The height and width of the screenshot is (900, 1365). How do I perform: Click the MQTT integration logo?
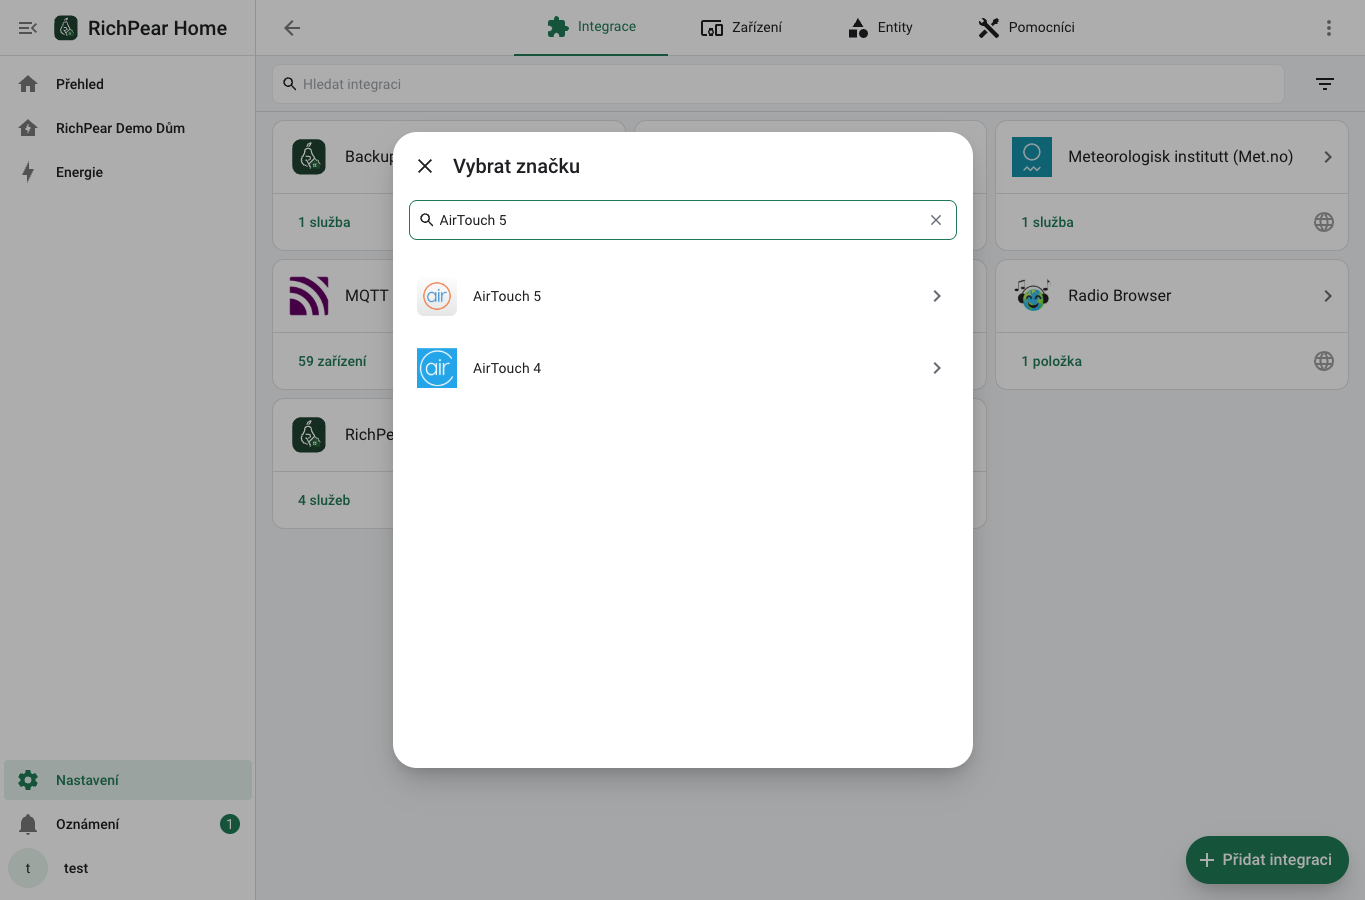[x=309, y=296]
